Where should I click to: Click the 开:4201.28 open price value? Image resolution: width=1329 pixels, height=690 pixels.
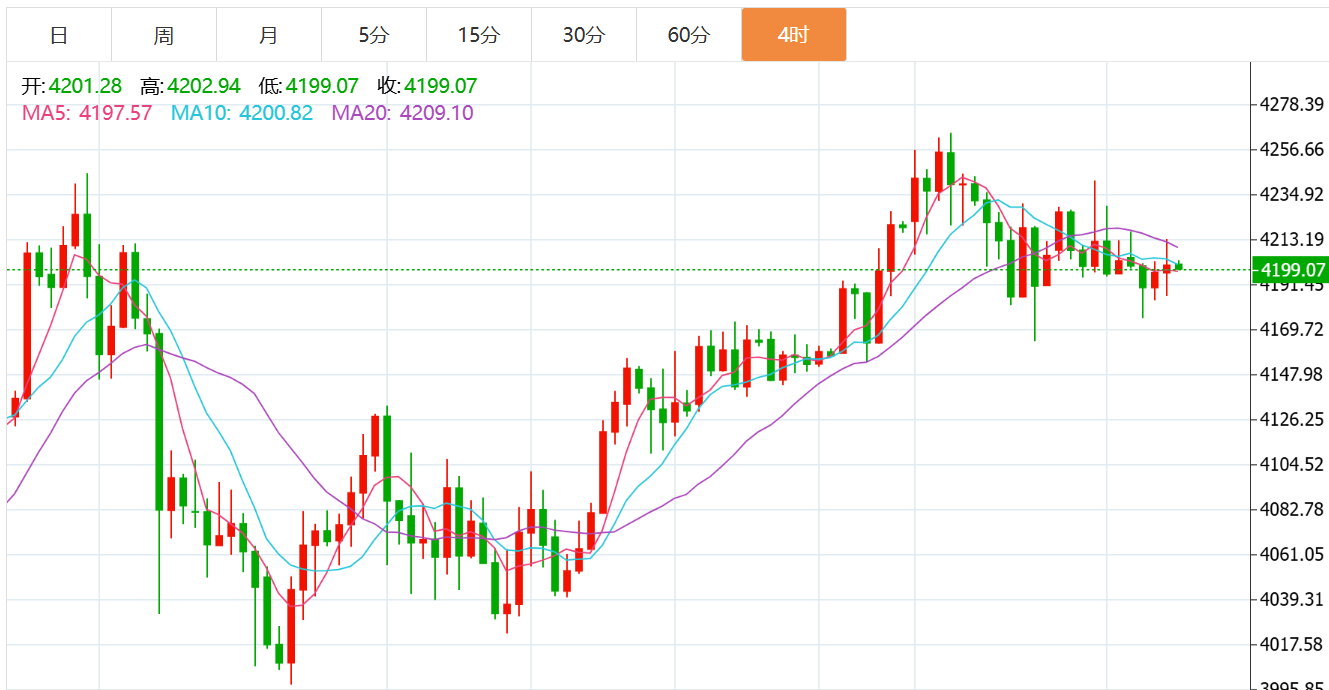[72, 86]
